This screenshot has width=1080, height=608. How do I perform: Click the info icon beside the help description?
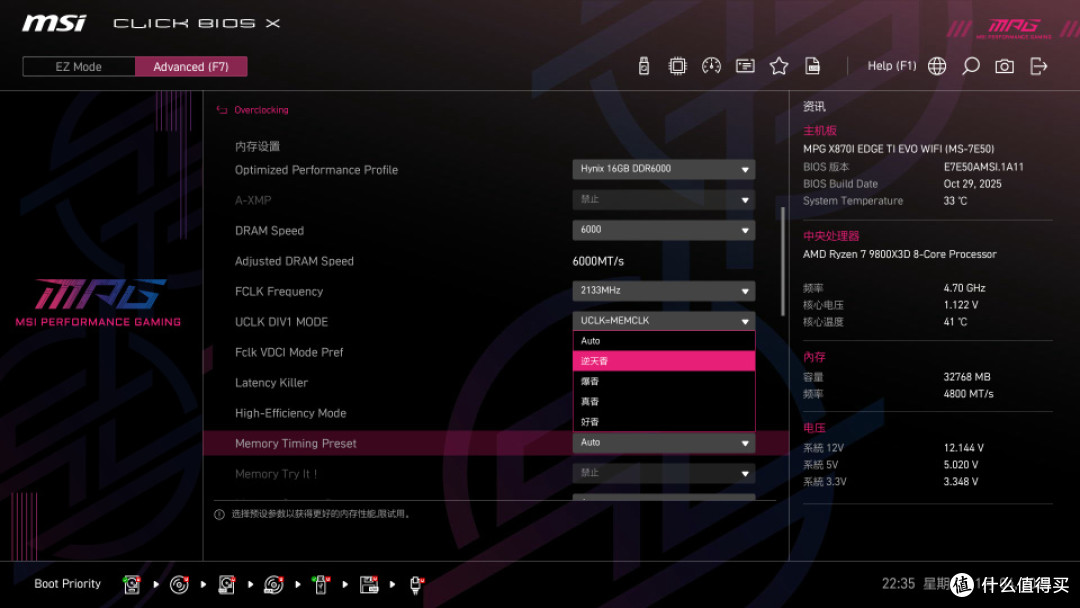click(x=219, y=514)
